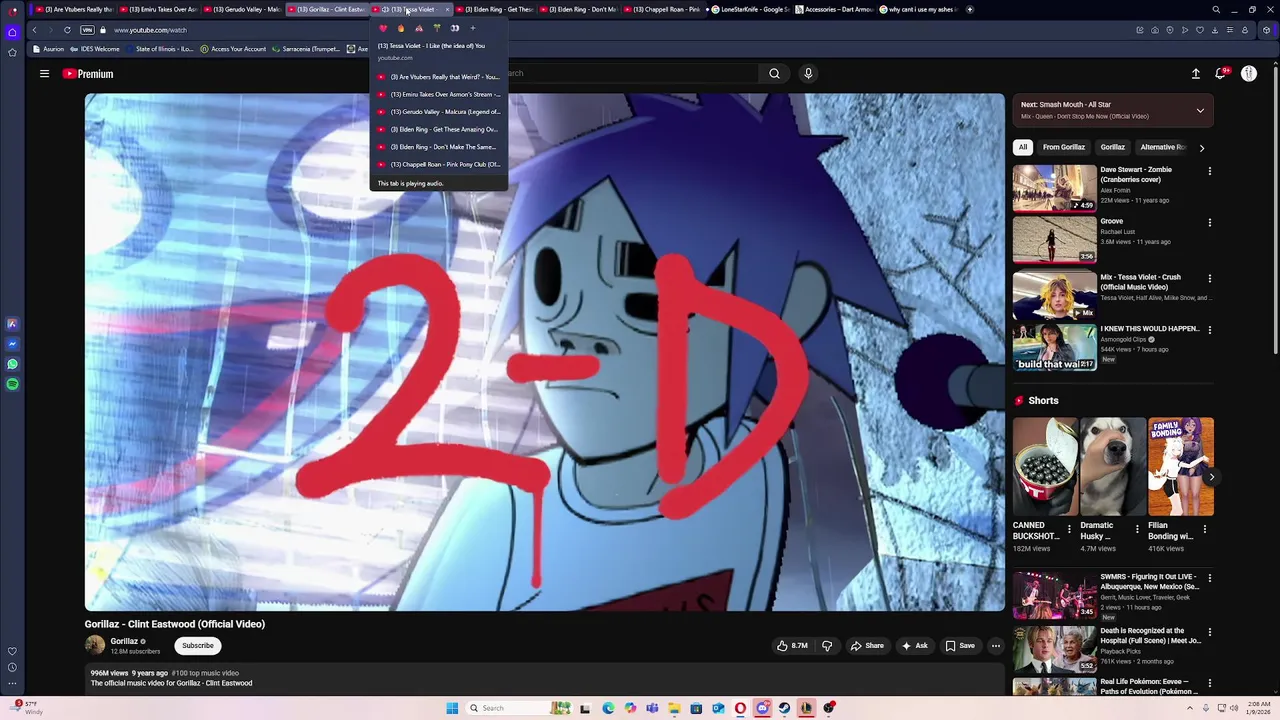
Task: Select the All filter chip
Action: (1023, 147)
